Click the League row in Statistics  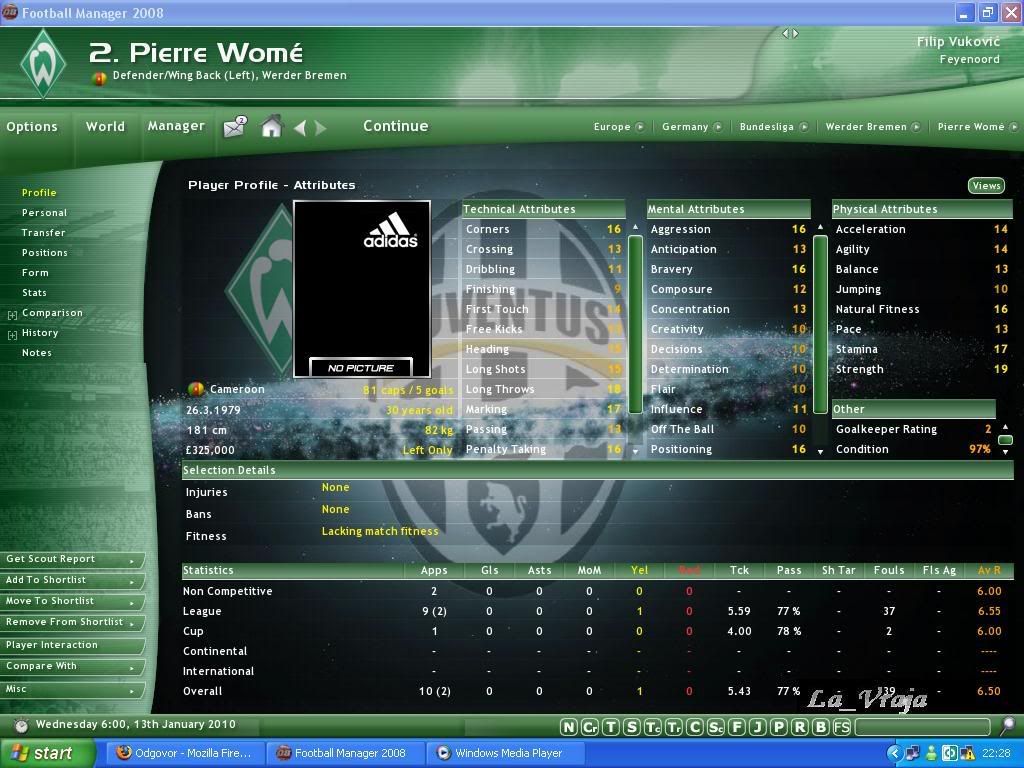click(x=597, y=611)
